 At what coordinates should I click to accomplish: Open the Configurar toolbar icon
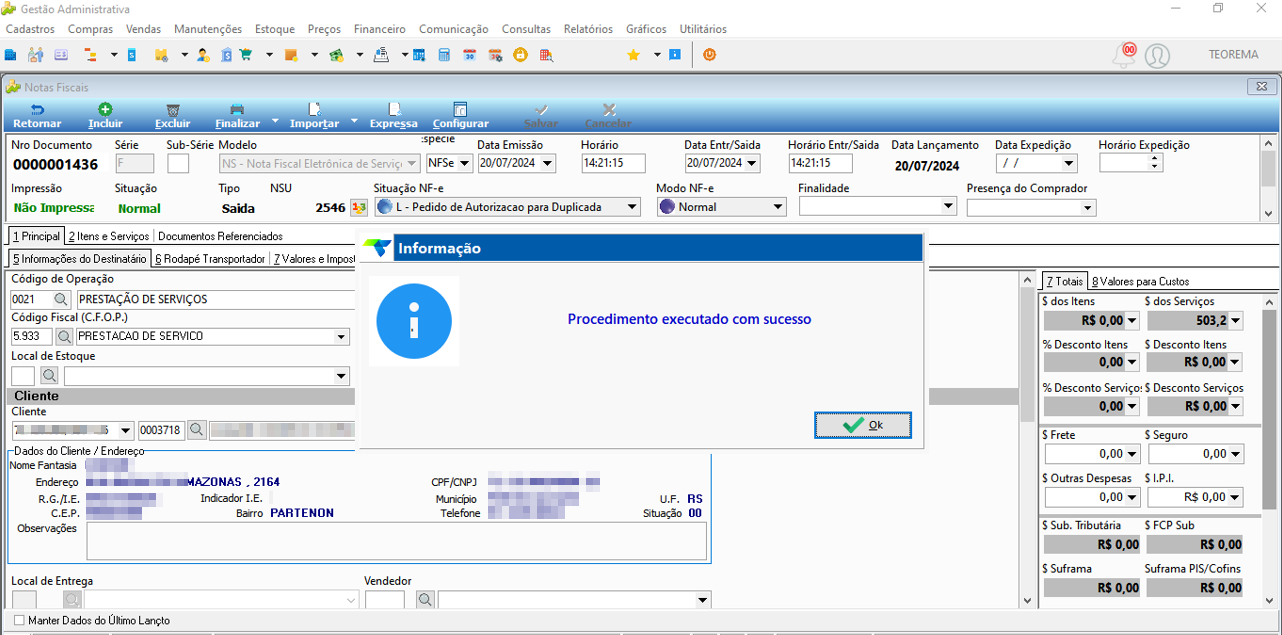pyautogui.click(x=460, y=110)
